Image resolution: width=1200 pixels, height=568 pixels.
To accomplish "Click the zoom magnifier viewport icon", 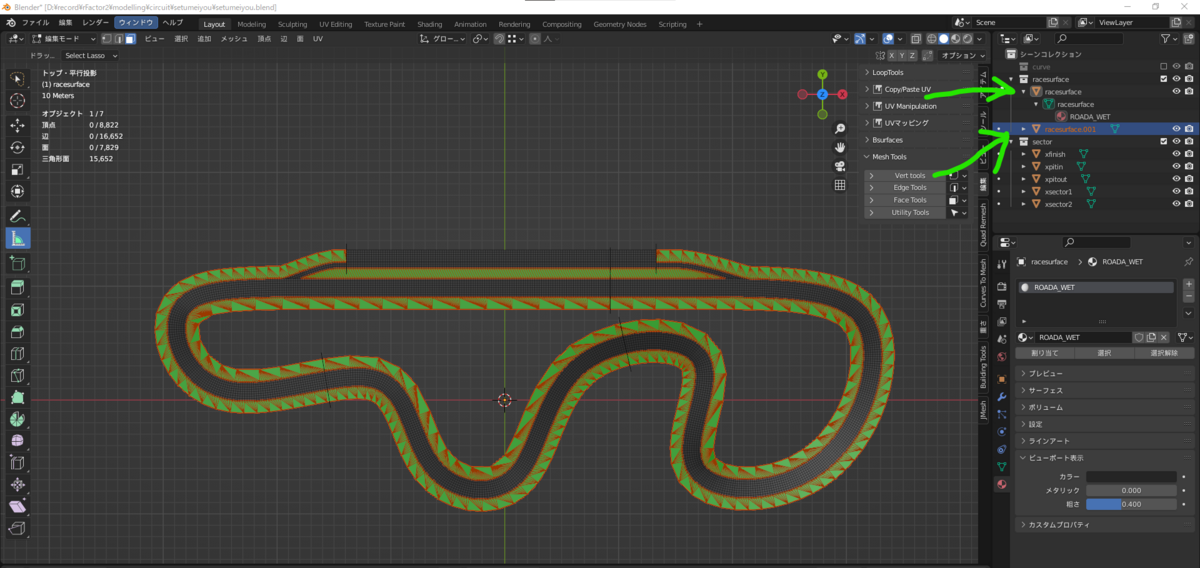I will click(841, 127).
